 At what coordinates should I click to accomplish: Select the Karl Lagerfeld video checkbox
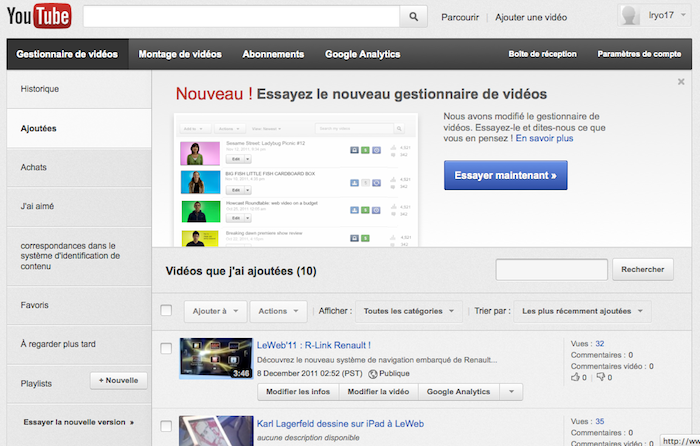tap(166, 423)
